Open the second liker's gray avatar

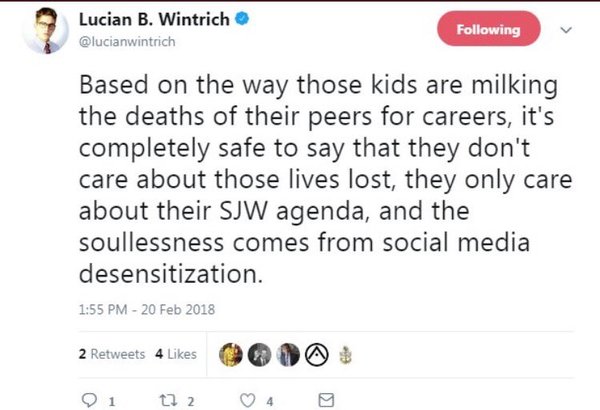[258, 355]
